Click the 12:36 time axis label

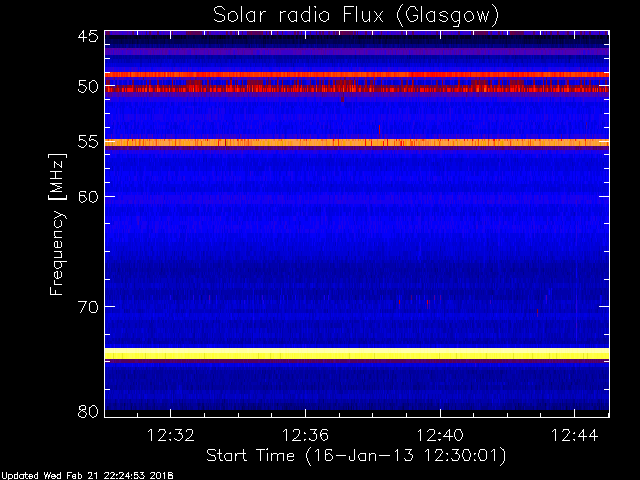click(x=305, y=435)
